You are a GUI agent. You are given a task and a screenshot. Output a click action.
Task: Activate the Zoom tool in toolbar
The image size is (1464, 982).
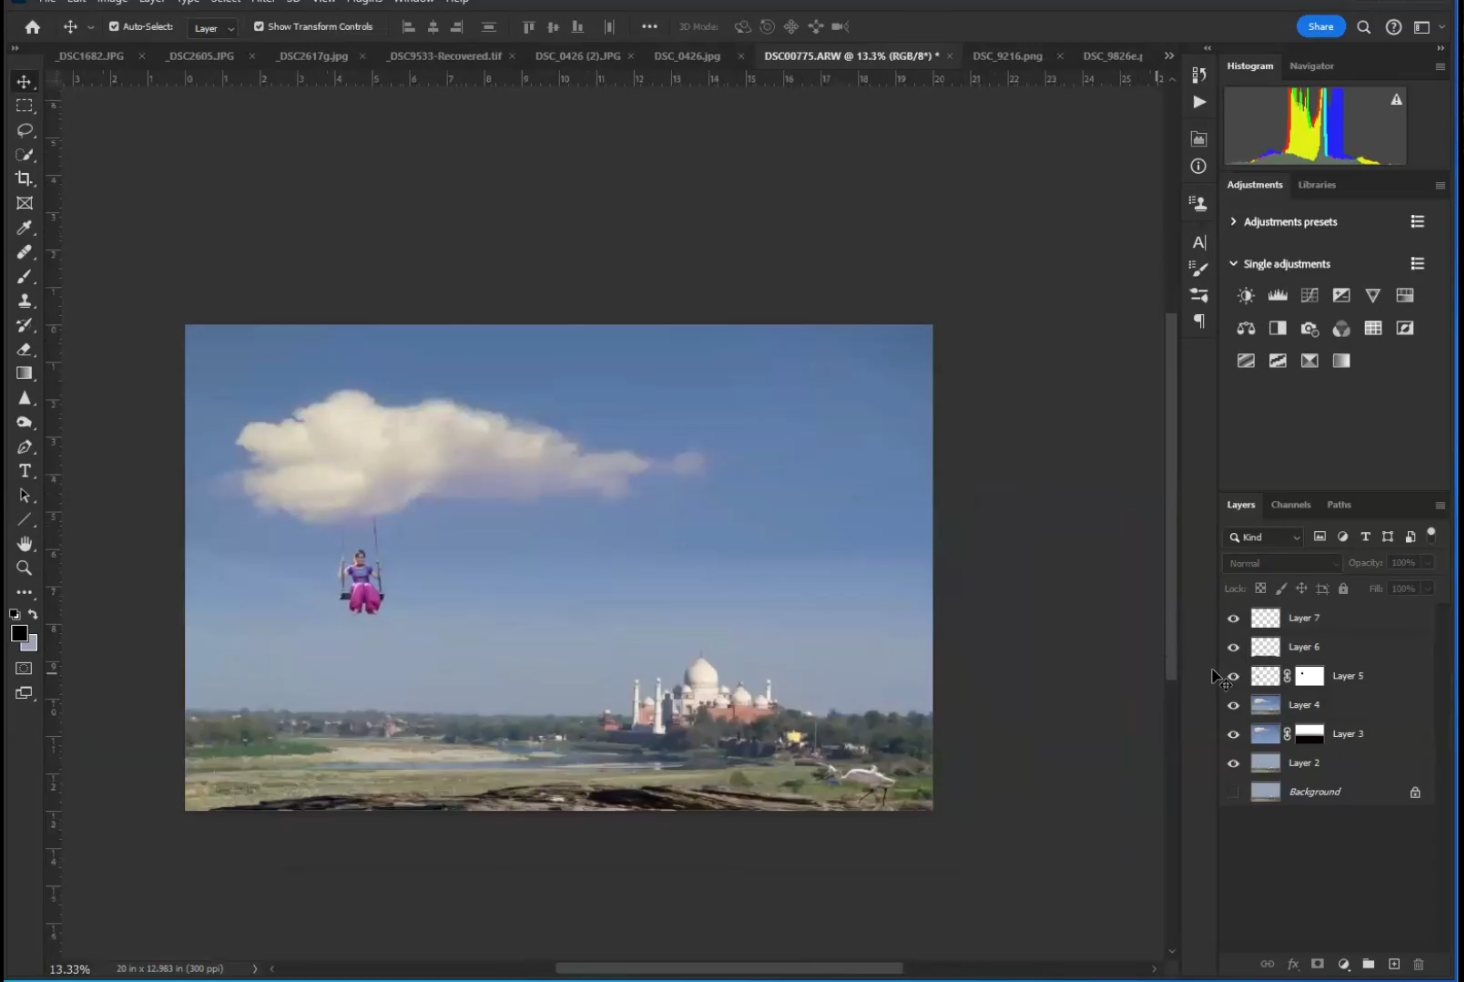tap(24, 568)
